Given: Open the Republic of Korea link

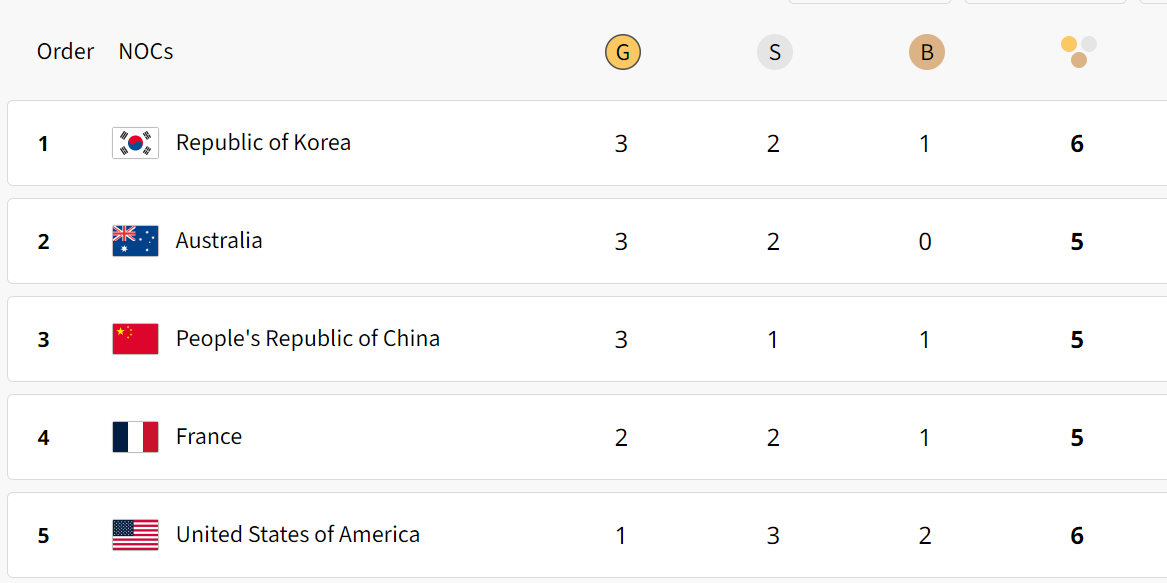Looking at the screenshot, I should [x=263, y=142].
